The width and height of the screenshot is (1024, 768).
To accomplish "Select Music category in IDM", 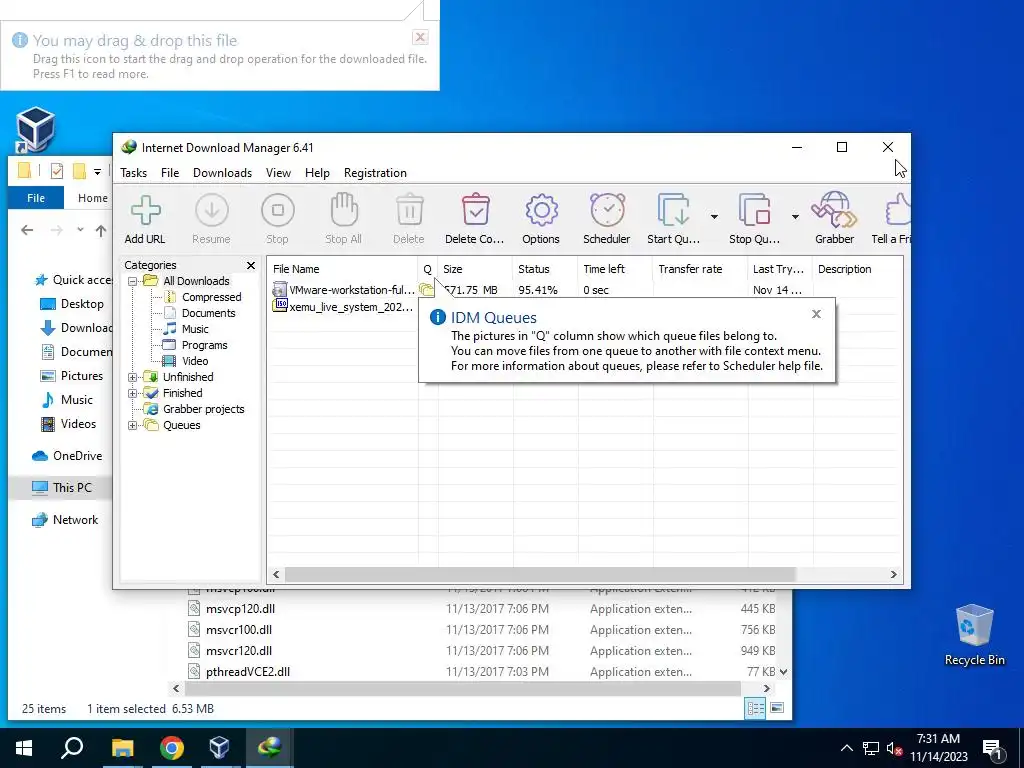I will [x=195, y=329].
